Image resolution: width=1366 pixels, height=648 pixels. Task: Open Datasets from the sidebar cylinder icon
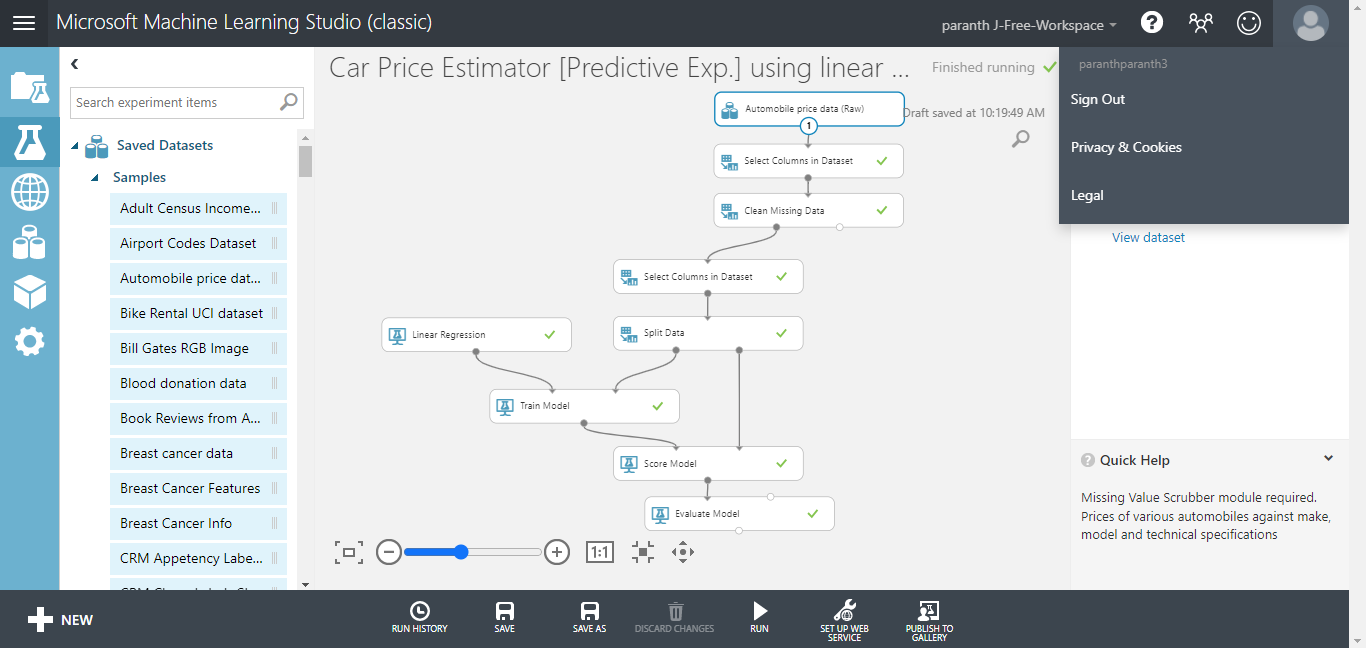pos(29,242)
